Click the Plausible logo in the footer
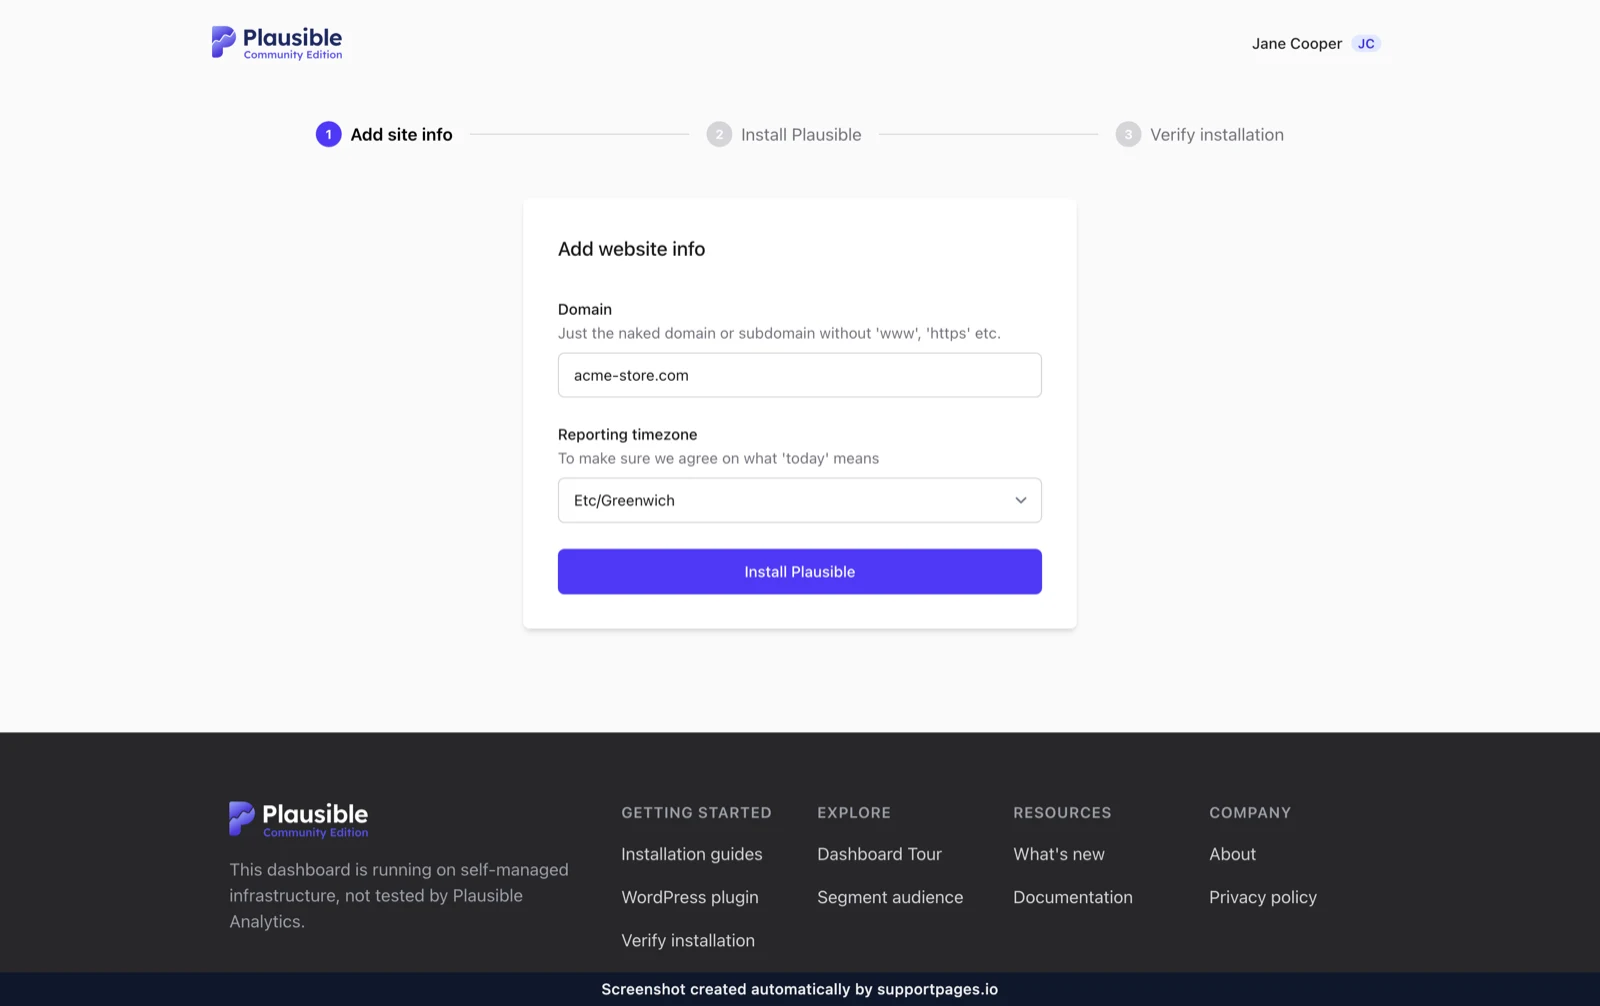This screenshot has width=1600, height=1006. (x=298, y=819)
